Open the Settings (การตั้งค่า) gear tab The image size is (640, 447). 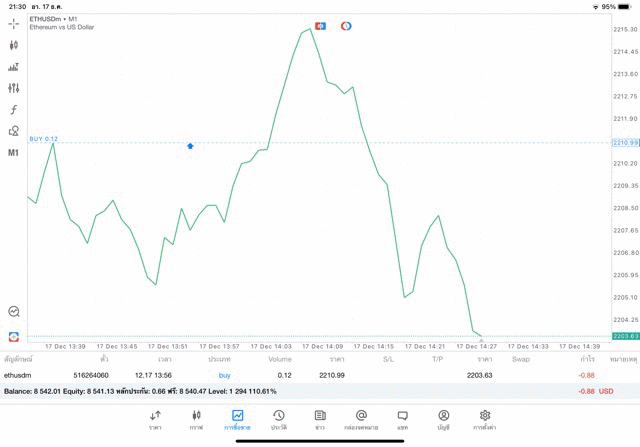[485, 419]
